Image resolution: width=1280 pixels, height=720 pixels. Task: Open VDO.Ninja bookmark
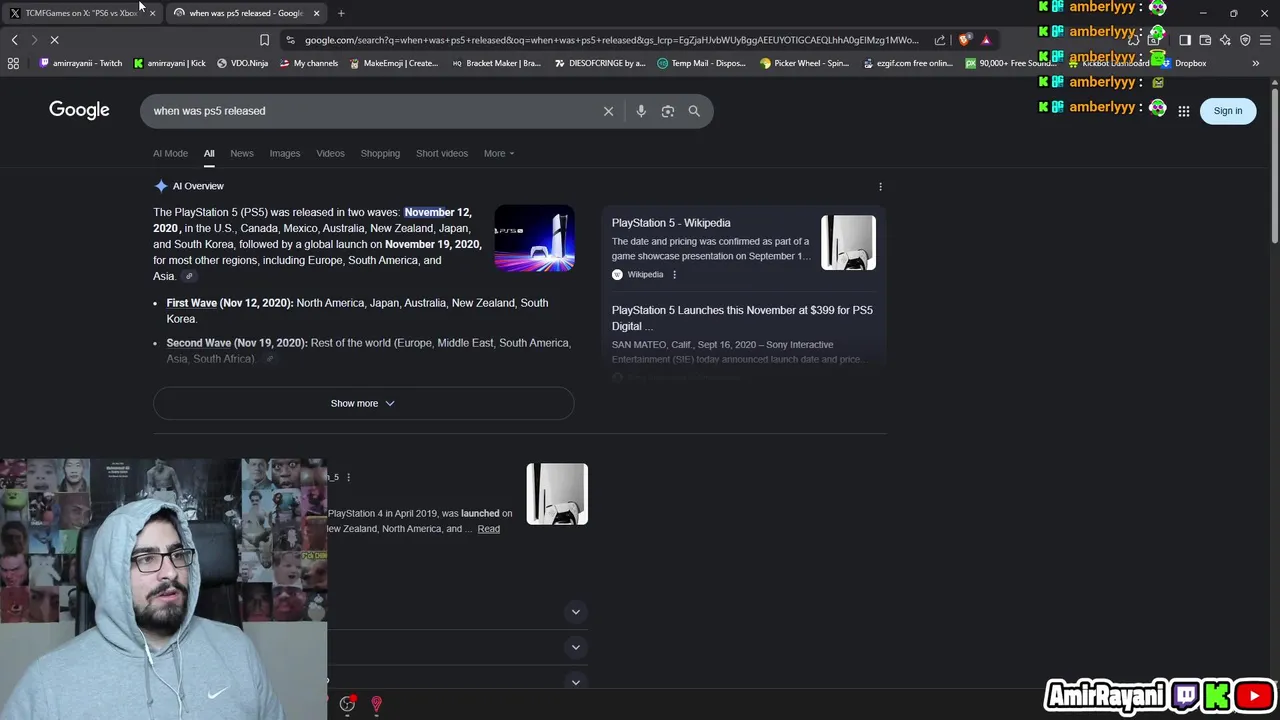(242, 63)
